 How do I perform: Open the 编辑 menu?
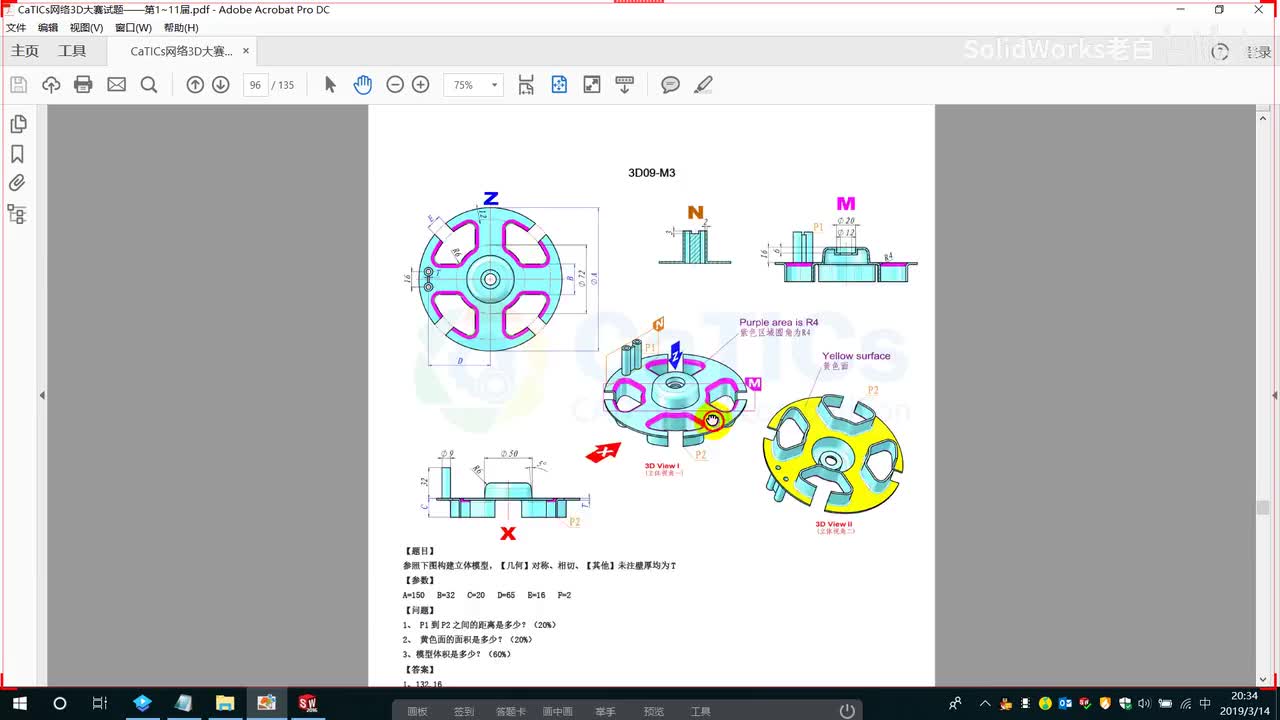(x=48, y=28)
